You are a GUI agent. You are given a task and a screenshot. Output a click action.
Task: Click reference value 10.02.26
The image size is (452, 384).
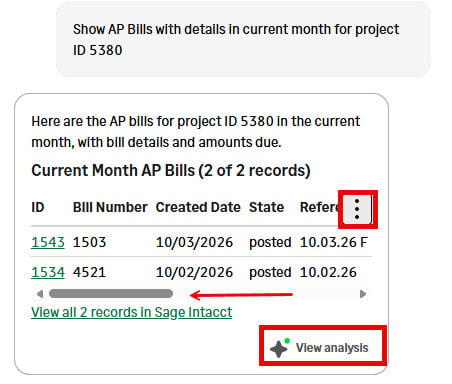328,272
